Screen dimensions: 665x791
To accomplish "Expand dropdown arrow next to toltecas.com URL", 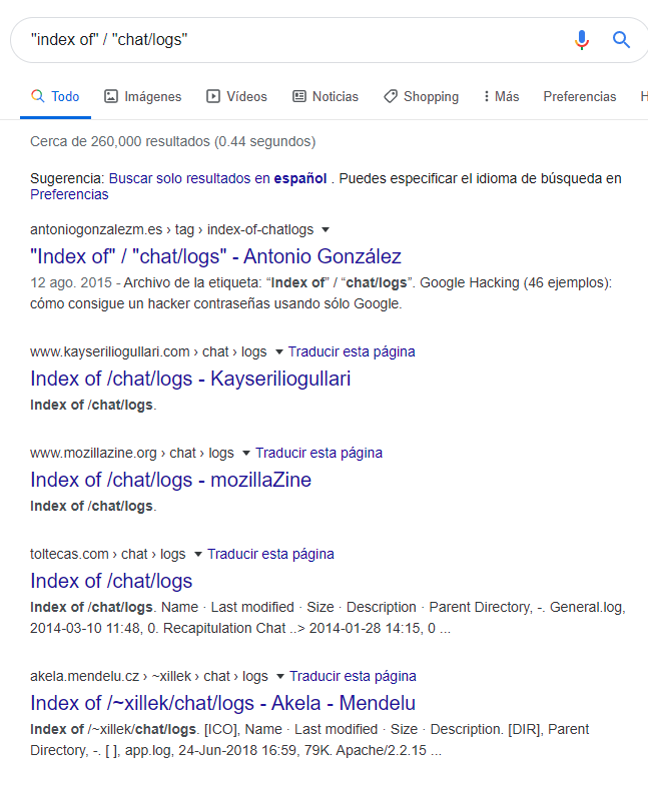I will point(198,554).
